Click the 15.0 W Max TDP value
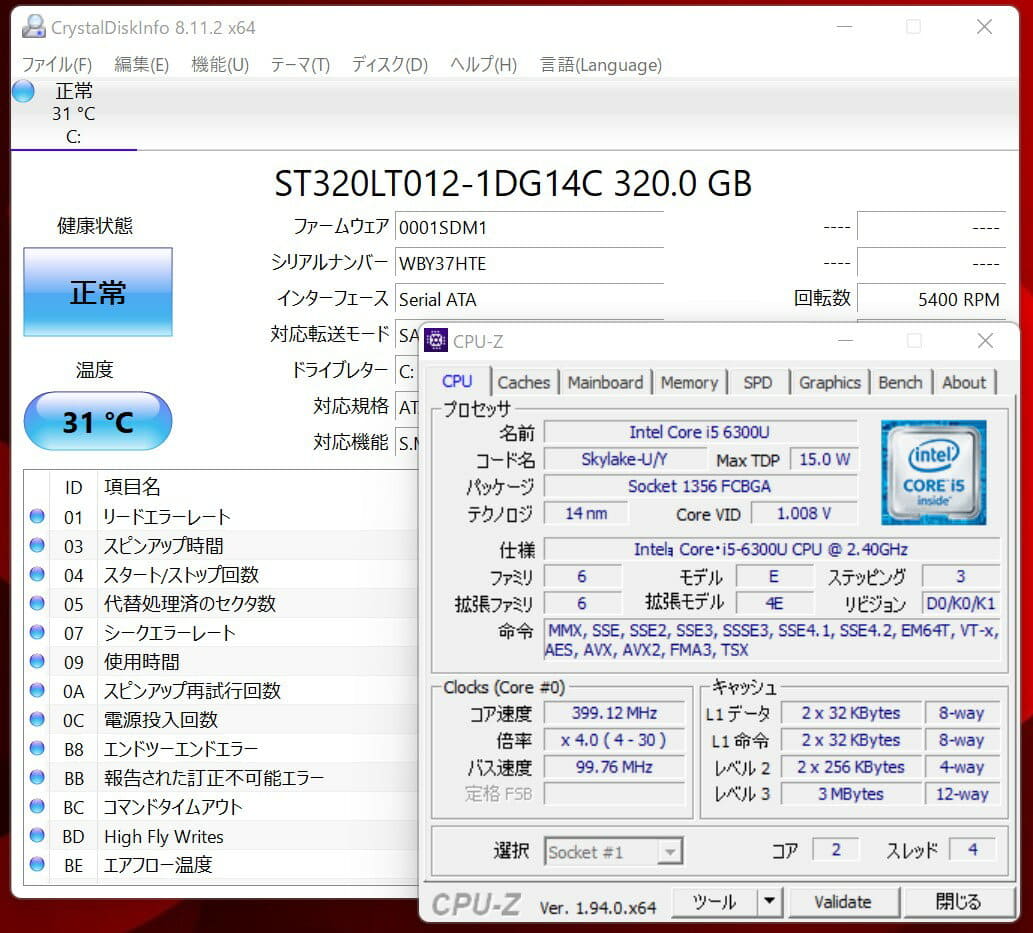This screenshot has height=933, width=1033. 824,459
